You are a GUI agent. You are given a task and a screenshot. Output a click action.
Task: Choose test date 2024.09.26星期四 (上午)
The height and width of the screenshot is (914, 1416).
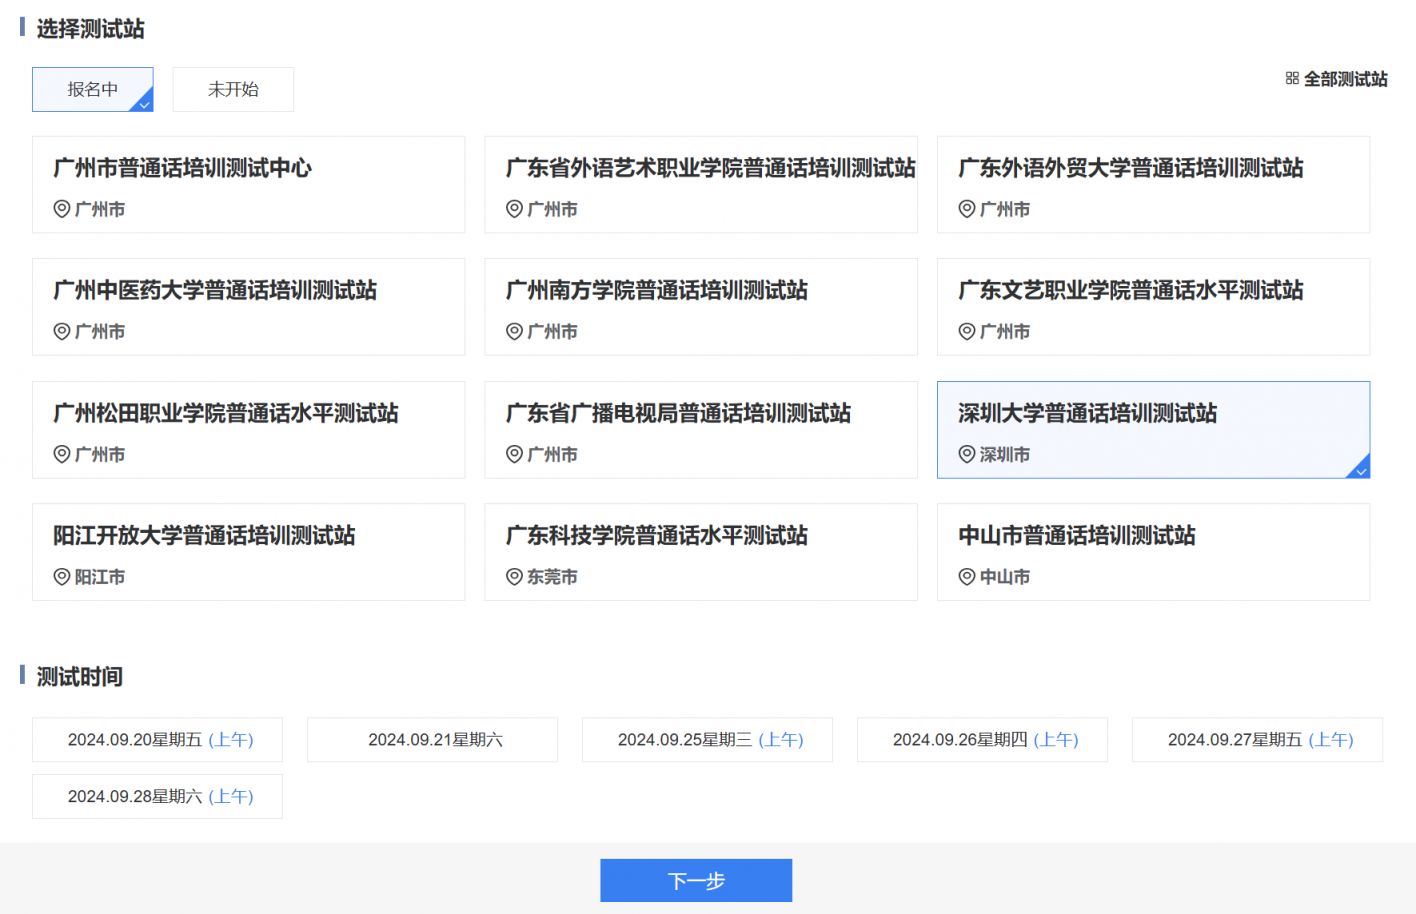pyautogui.click(x=982, y=740)
